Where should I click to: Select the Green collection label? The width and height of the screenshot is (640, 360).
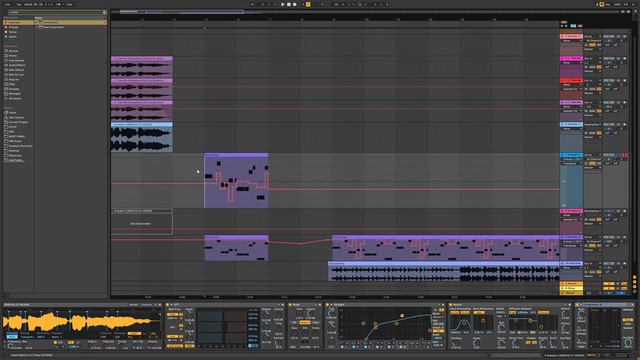pyautogui.click(x=13, y=37)
